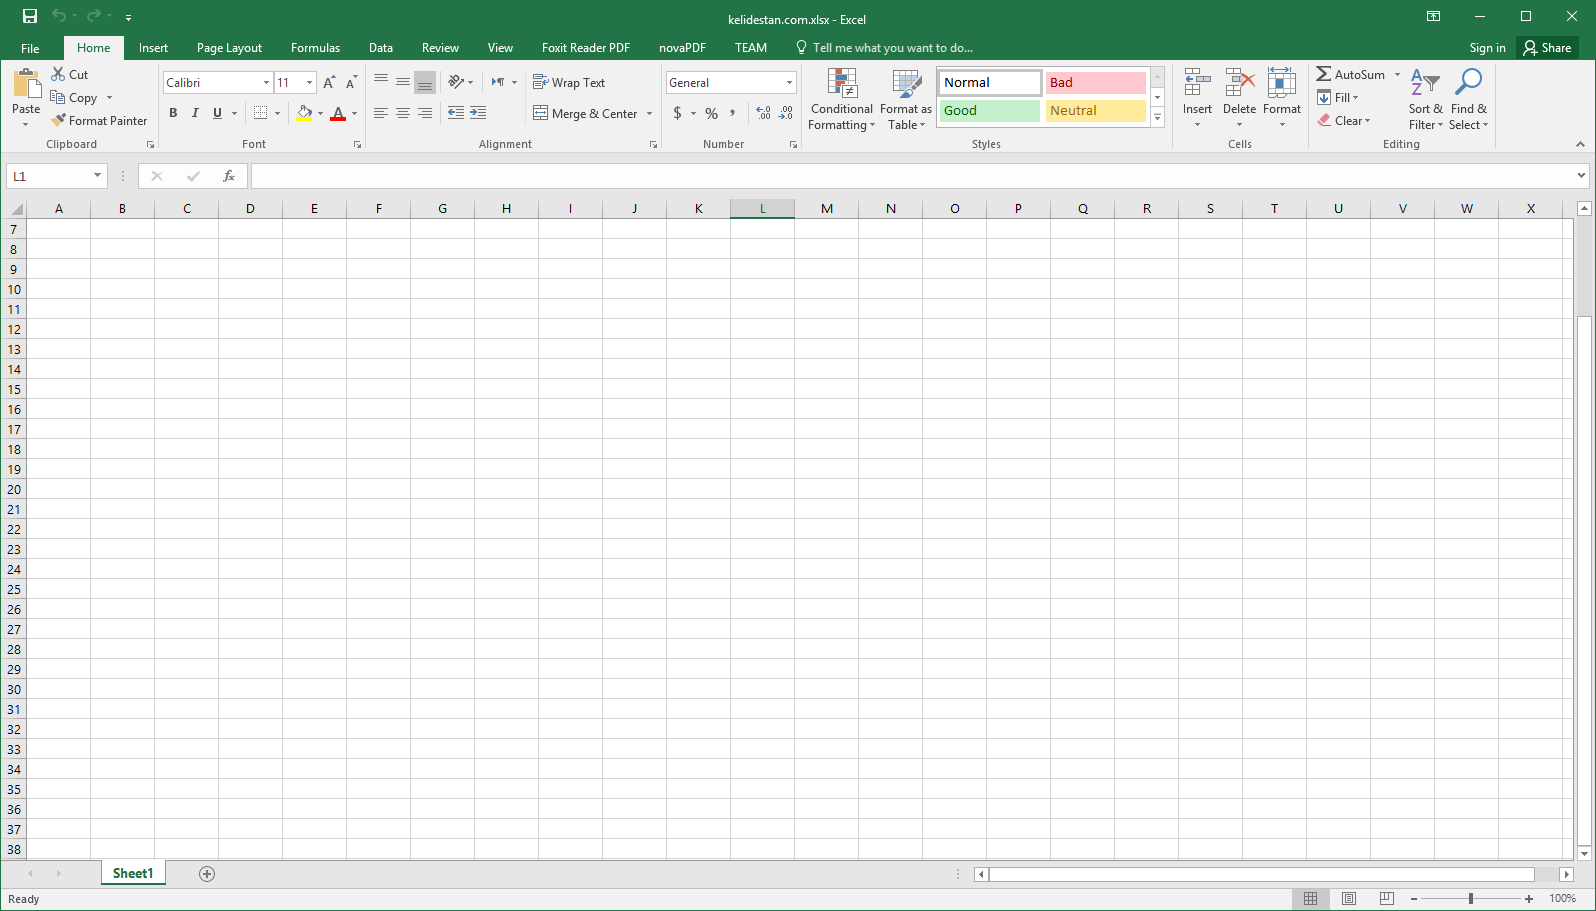
Task: Expand the Name Box dropdown
Action: (97, 176)
